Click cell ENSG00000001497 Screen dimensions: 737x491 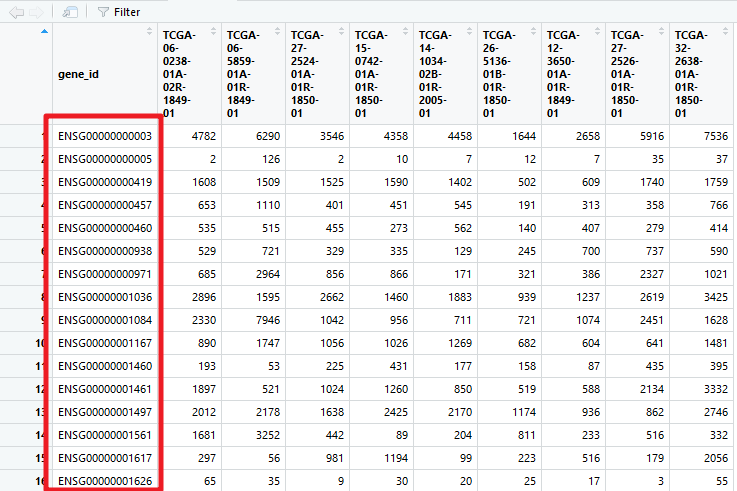[105, 413]
